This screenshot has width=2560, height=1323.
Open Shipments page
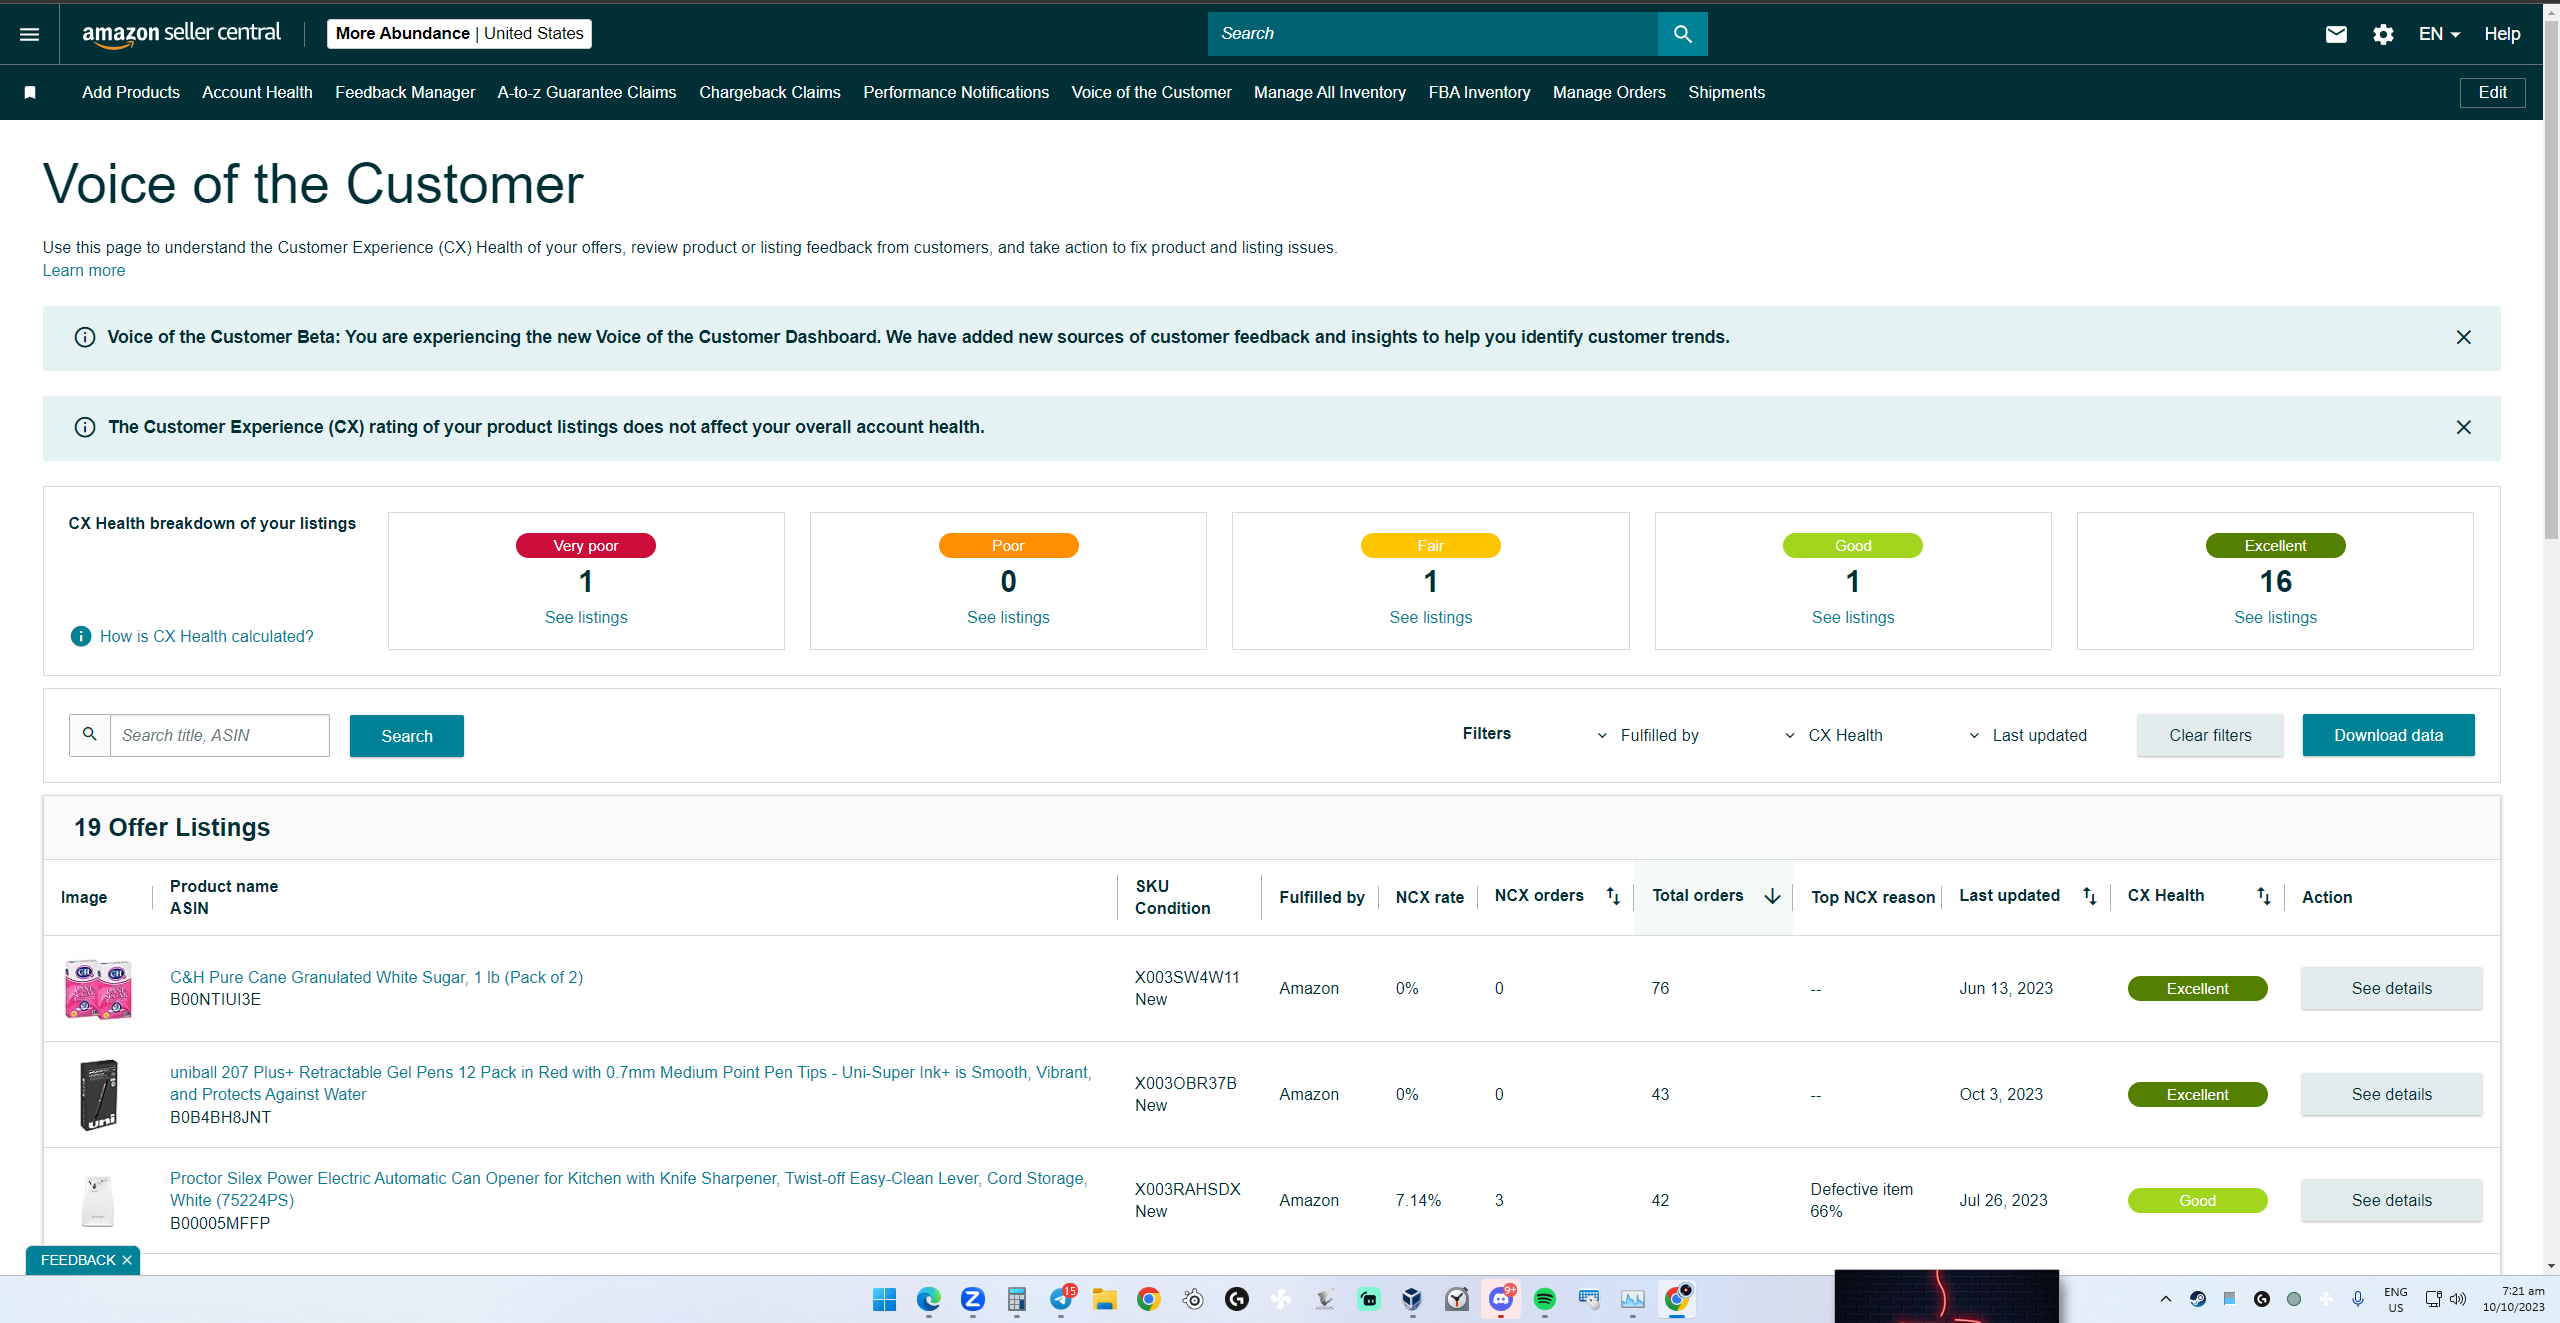tap(1727, 92)
